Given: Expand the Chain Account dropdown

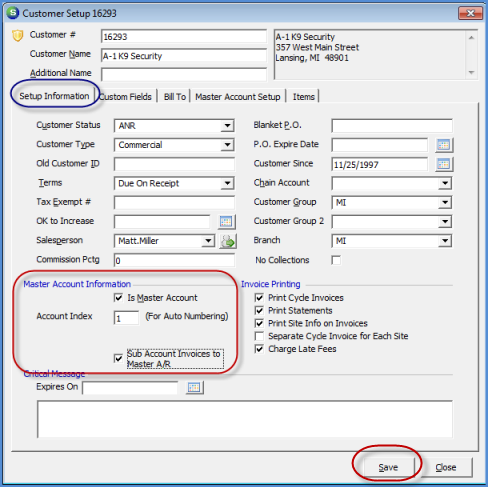Looking at the screenshot, I should 445,183.
